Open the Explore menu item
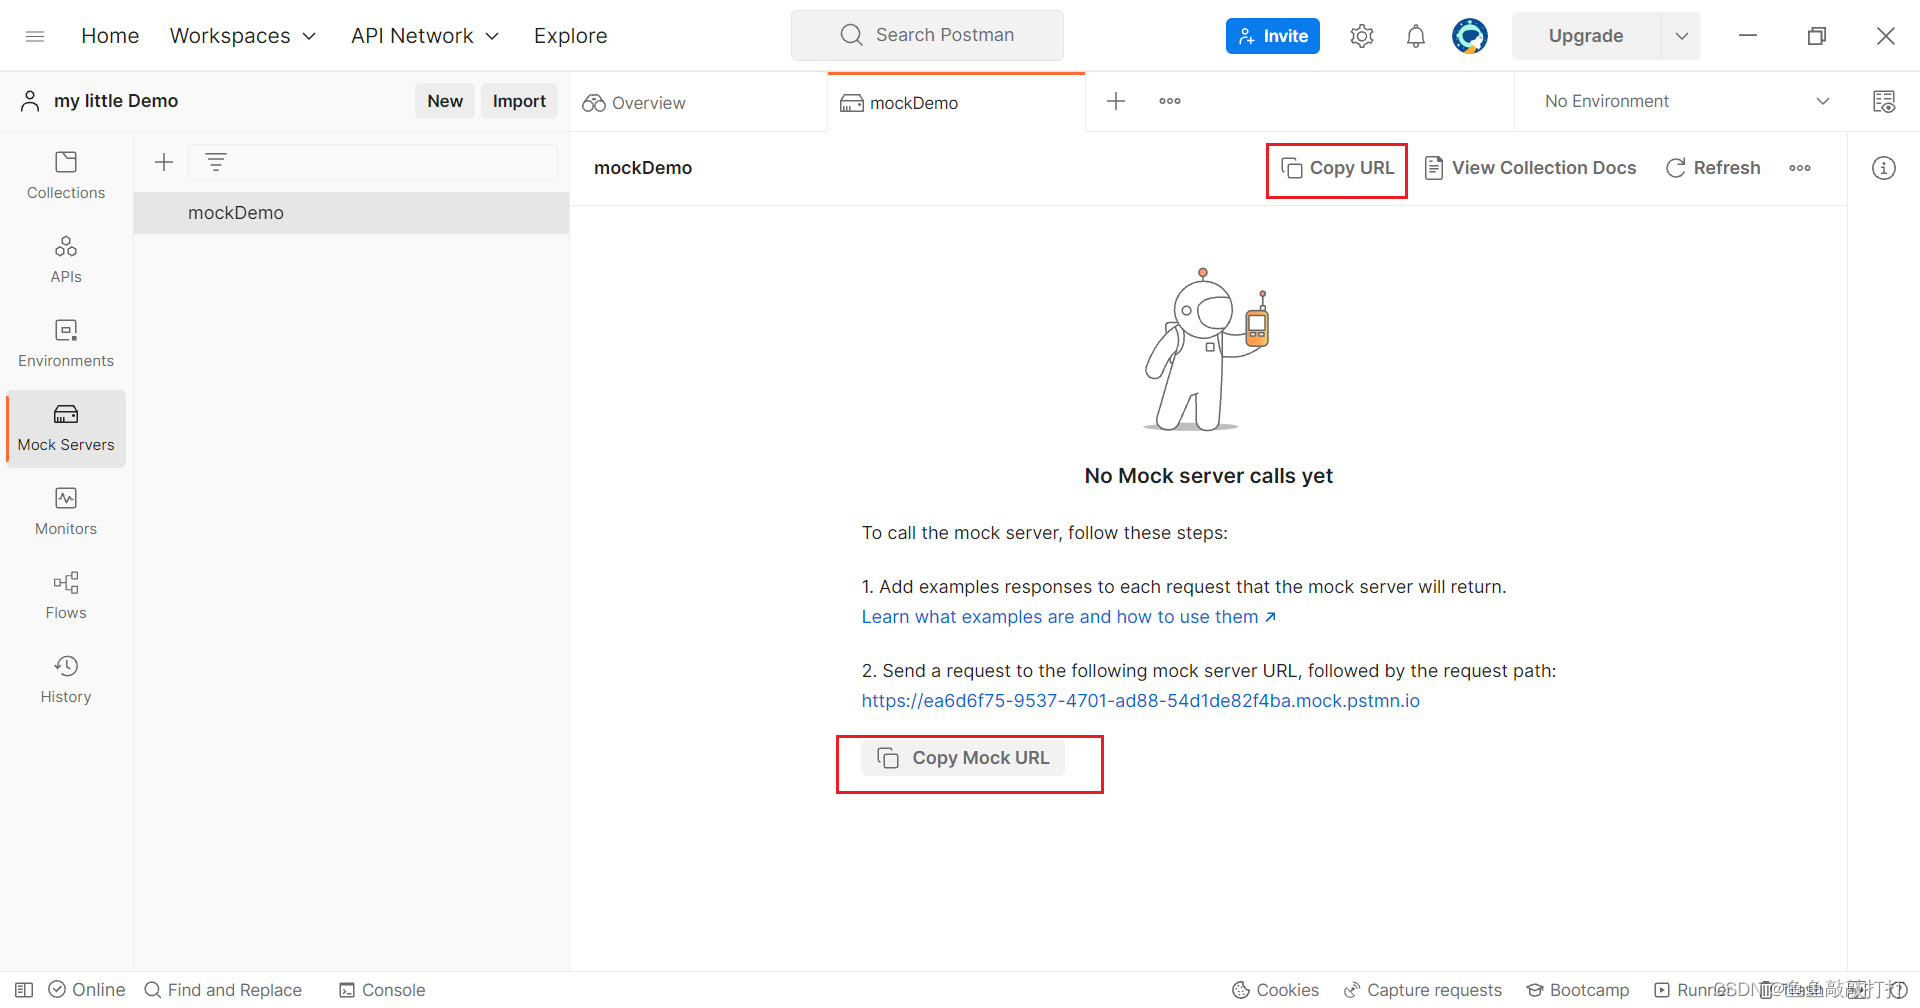Viewport: 1920px width, 1008px height. tap(570, 35)
